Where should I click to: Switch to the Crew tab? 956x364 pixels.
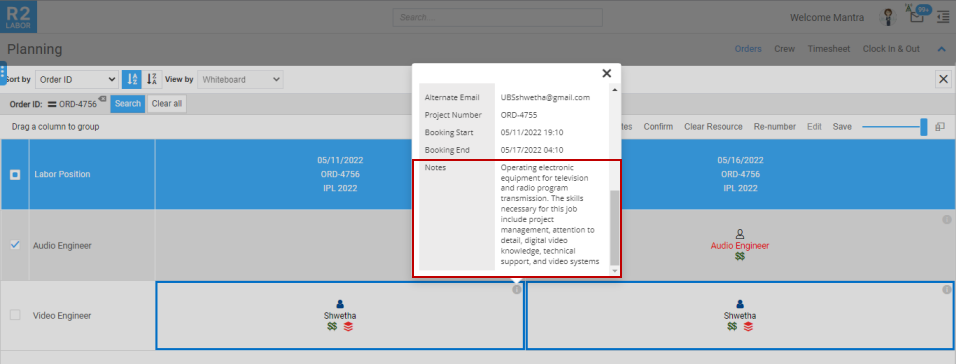click(x=785, y=49)
